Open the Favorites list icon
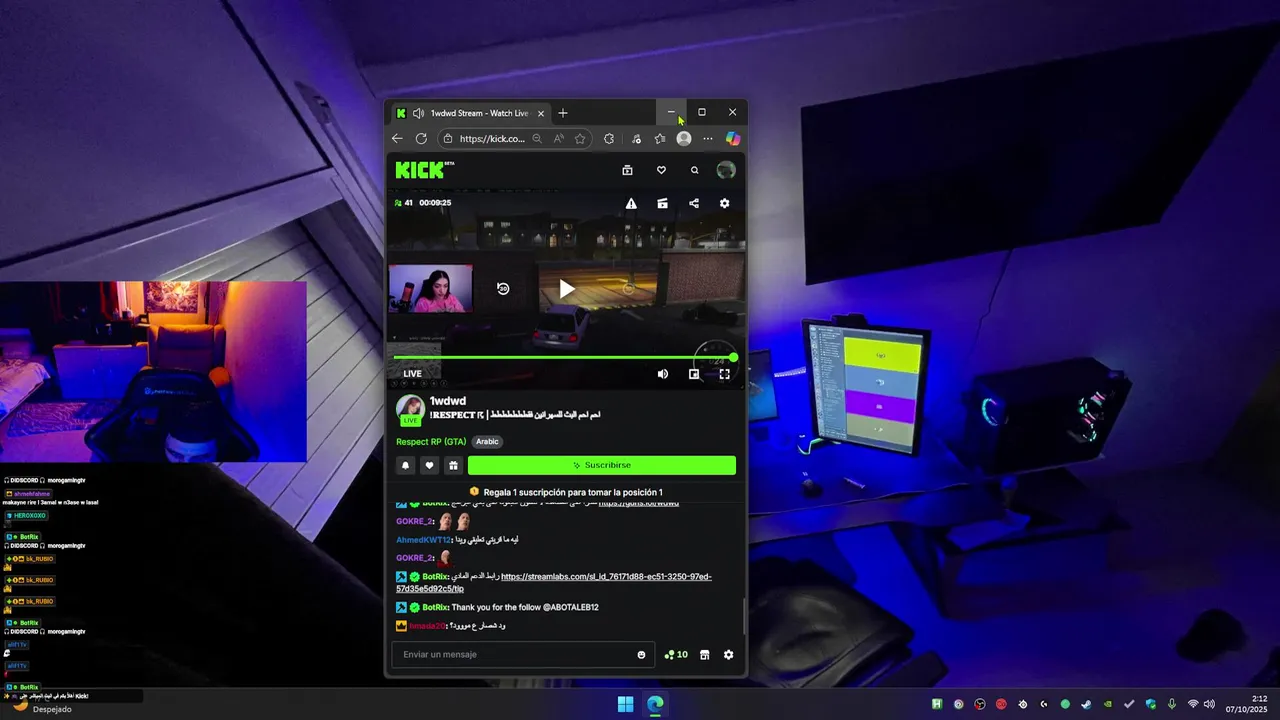The width and height of the screenshot is (1280, 720). click(660, 139)
